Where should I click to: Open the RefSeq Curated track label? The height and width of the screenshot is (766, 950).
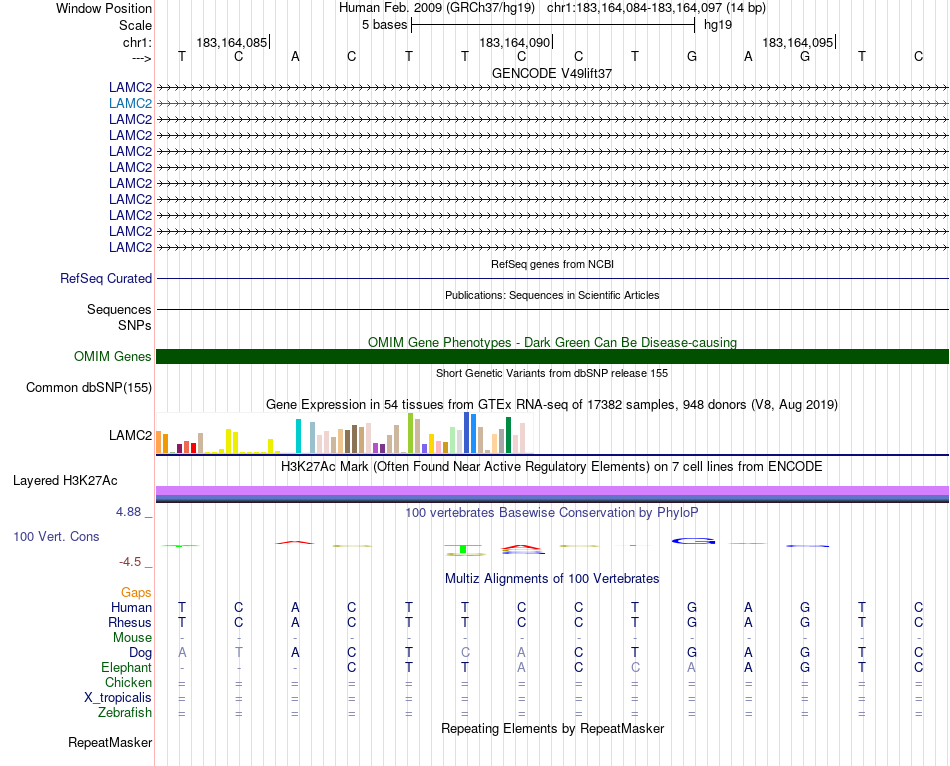click(x=106, y=279)
